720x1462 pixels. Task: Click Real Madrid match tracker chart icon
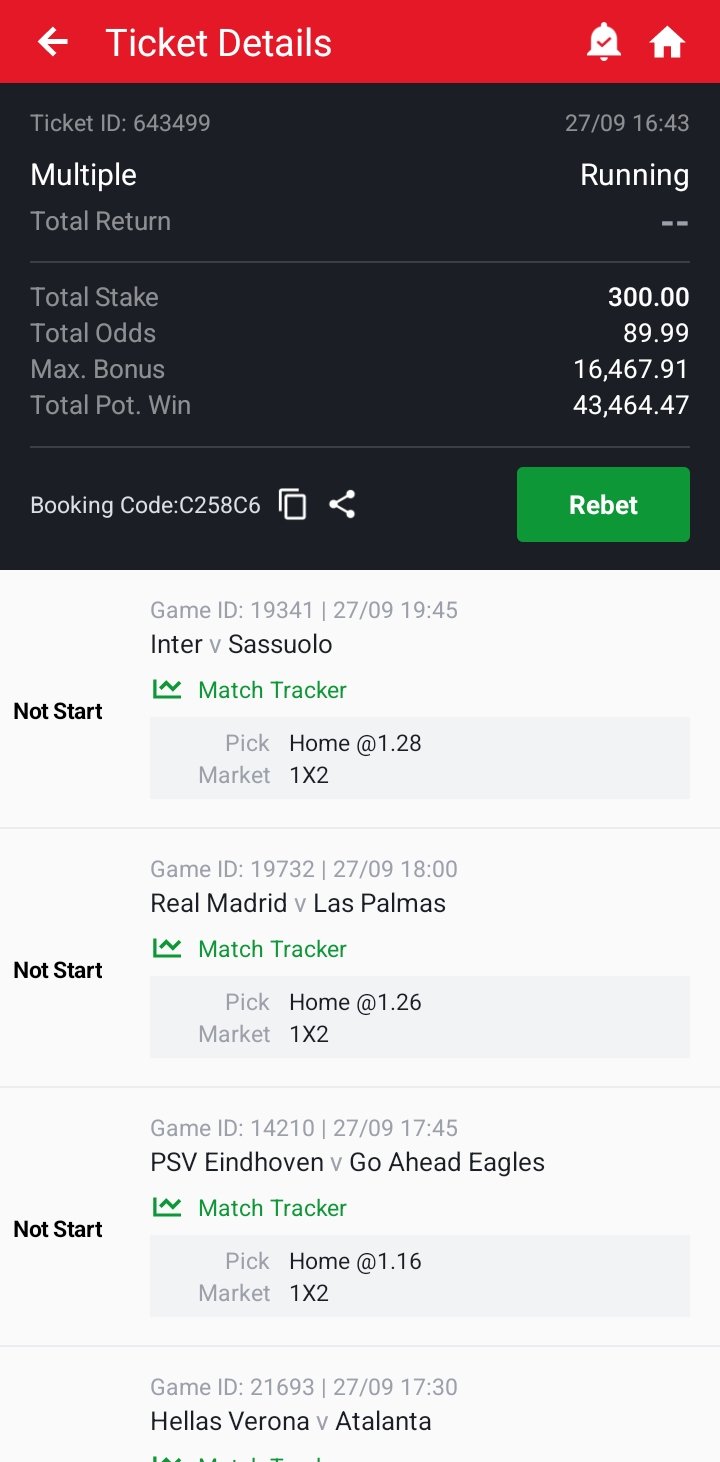click(167, 948)
